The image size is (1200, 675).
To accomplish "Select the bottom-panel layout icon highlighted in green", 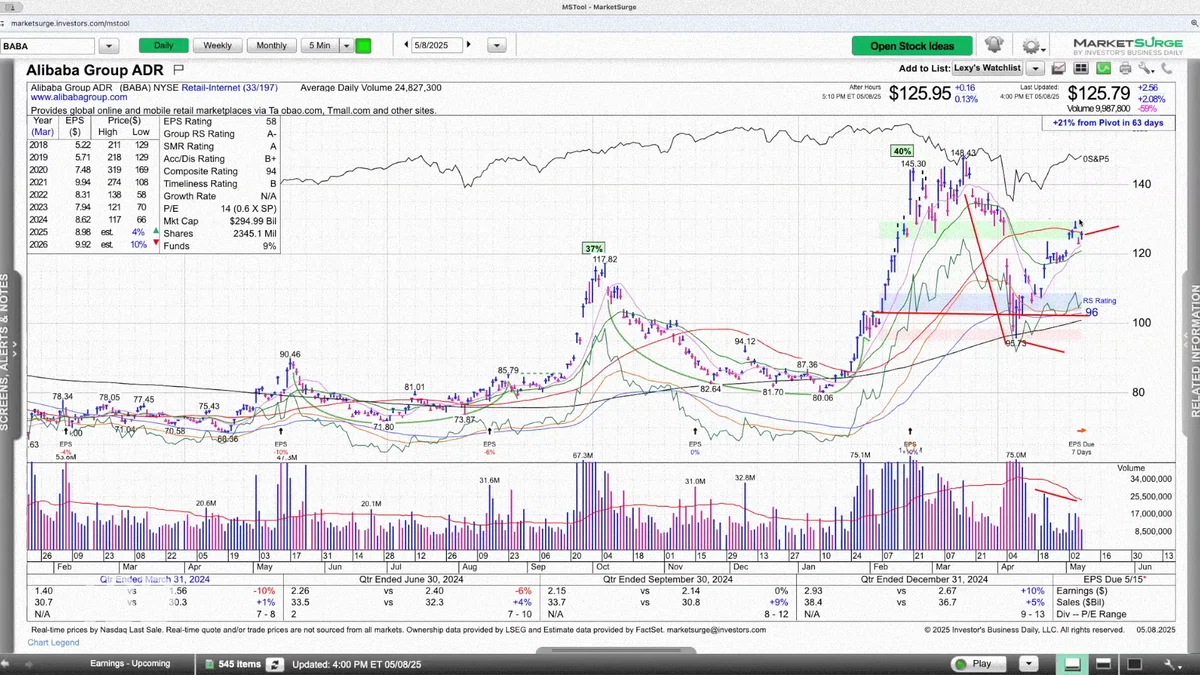I will coord(1071,664).
